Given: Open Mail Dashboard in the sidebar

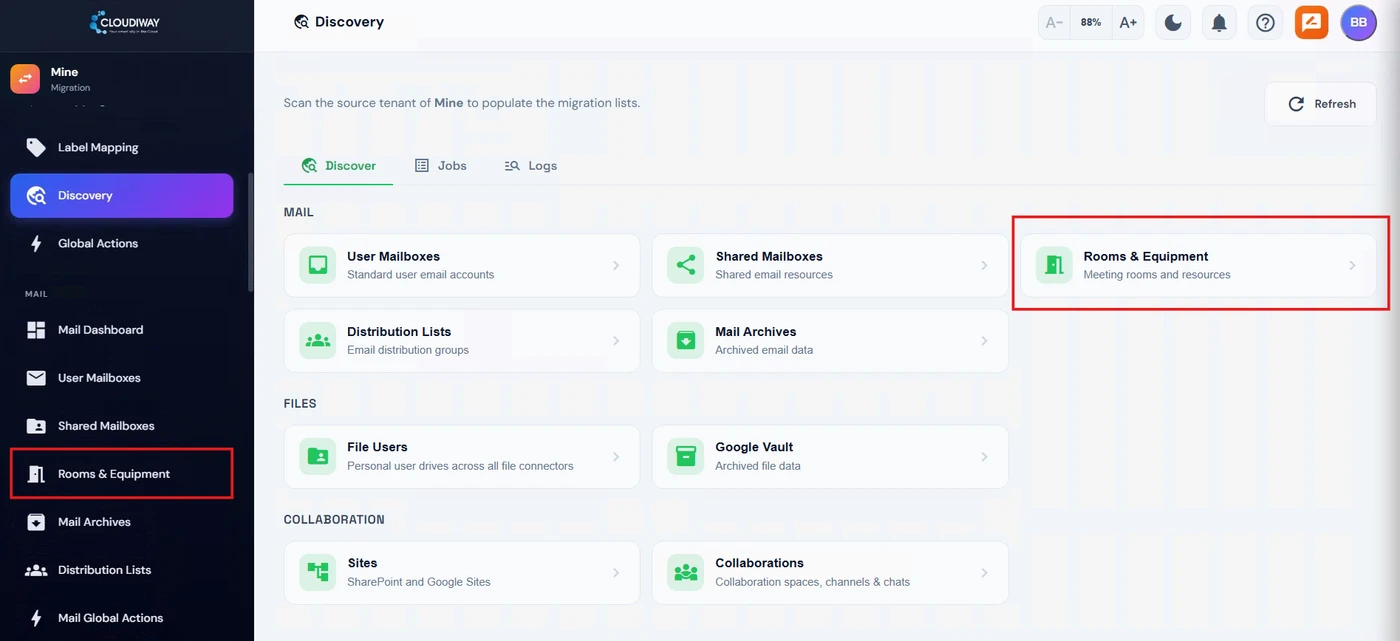Looking at the screenshot, I should point(122,330).
